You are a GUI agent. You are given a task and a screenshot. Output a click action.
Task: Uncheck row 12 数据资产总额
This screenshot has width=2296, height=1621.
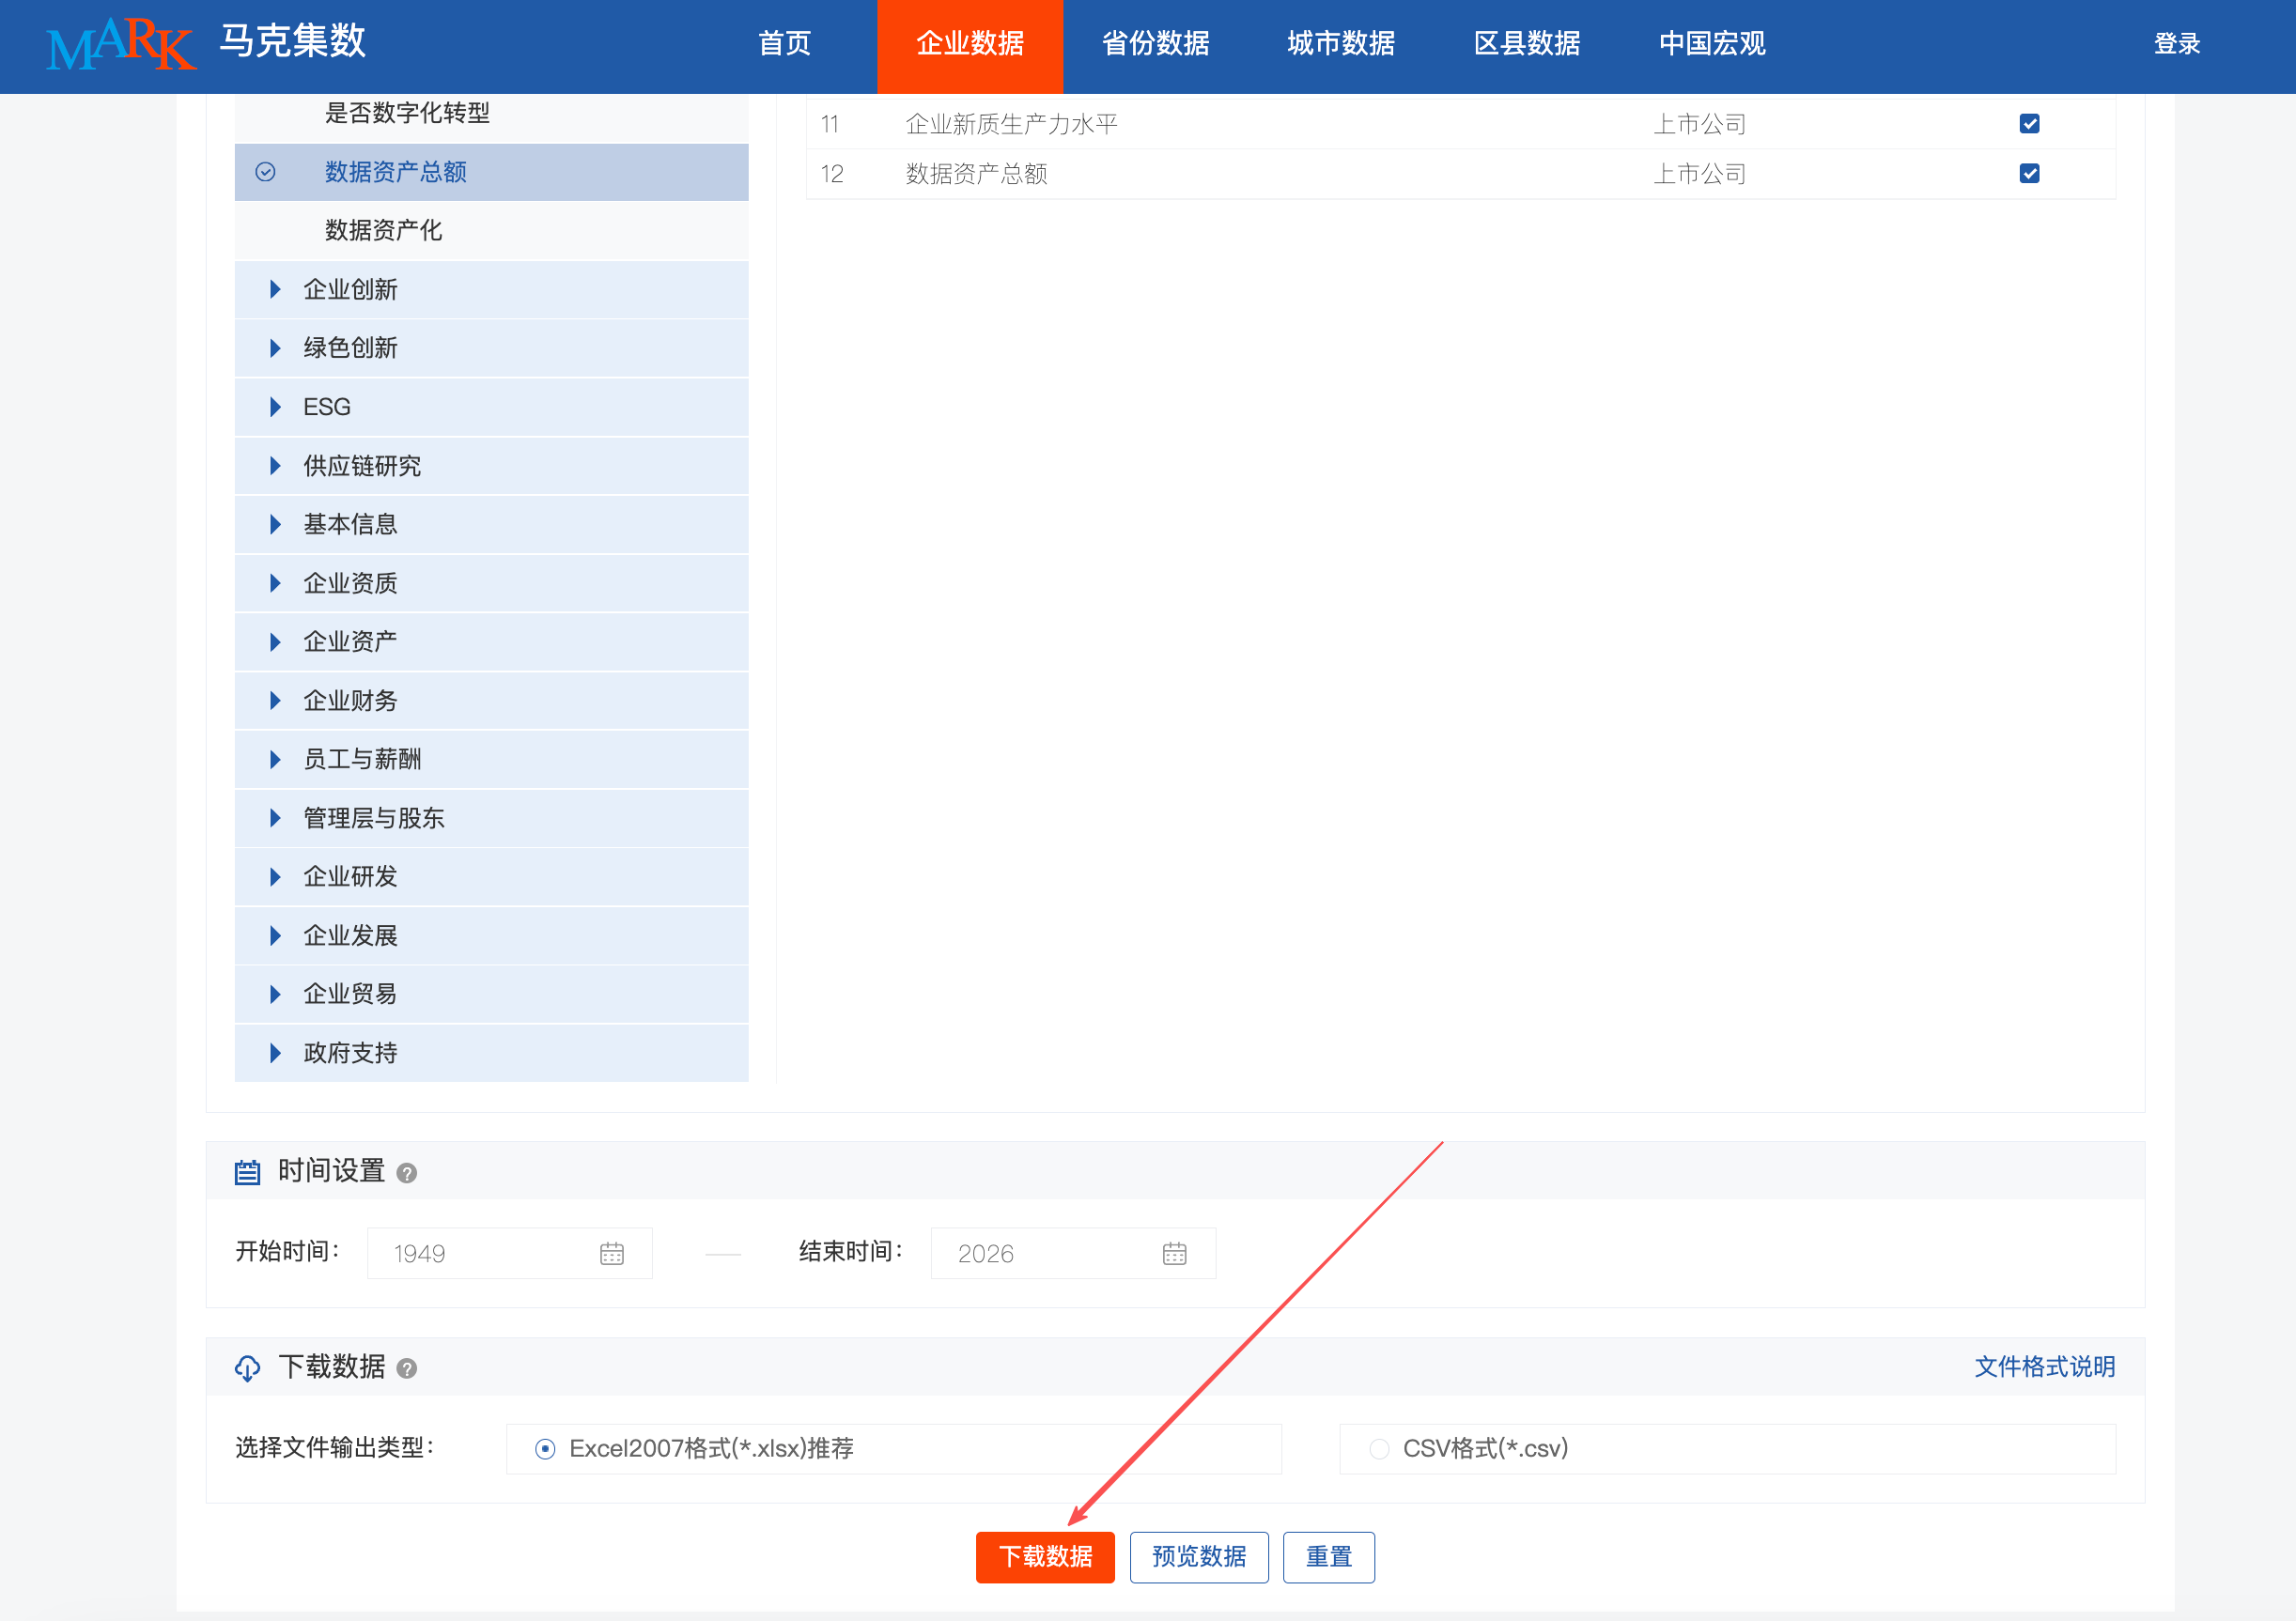2029,173
